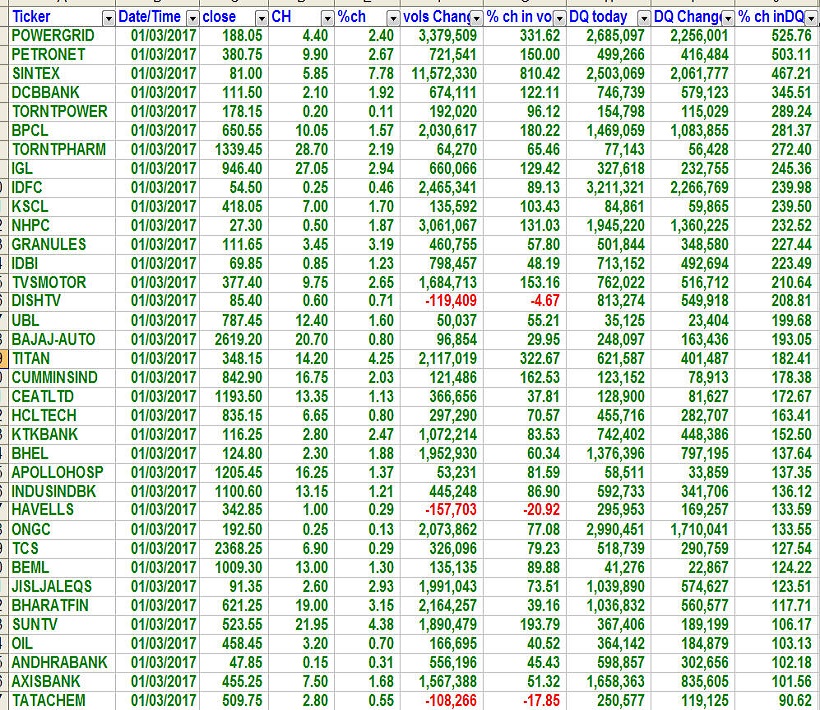Viewport: 820px width, 710px height.
Task: Select the POWERGRID ticker cell
Action: 62,36
